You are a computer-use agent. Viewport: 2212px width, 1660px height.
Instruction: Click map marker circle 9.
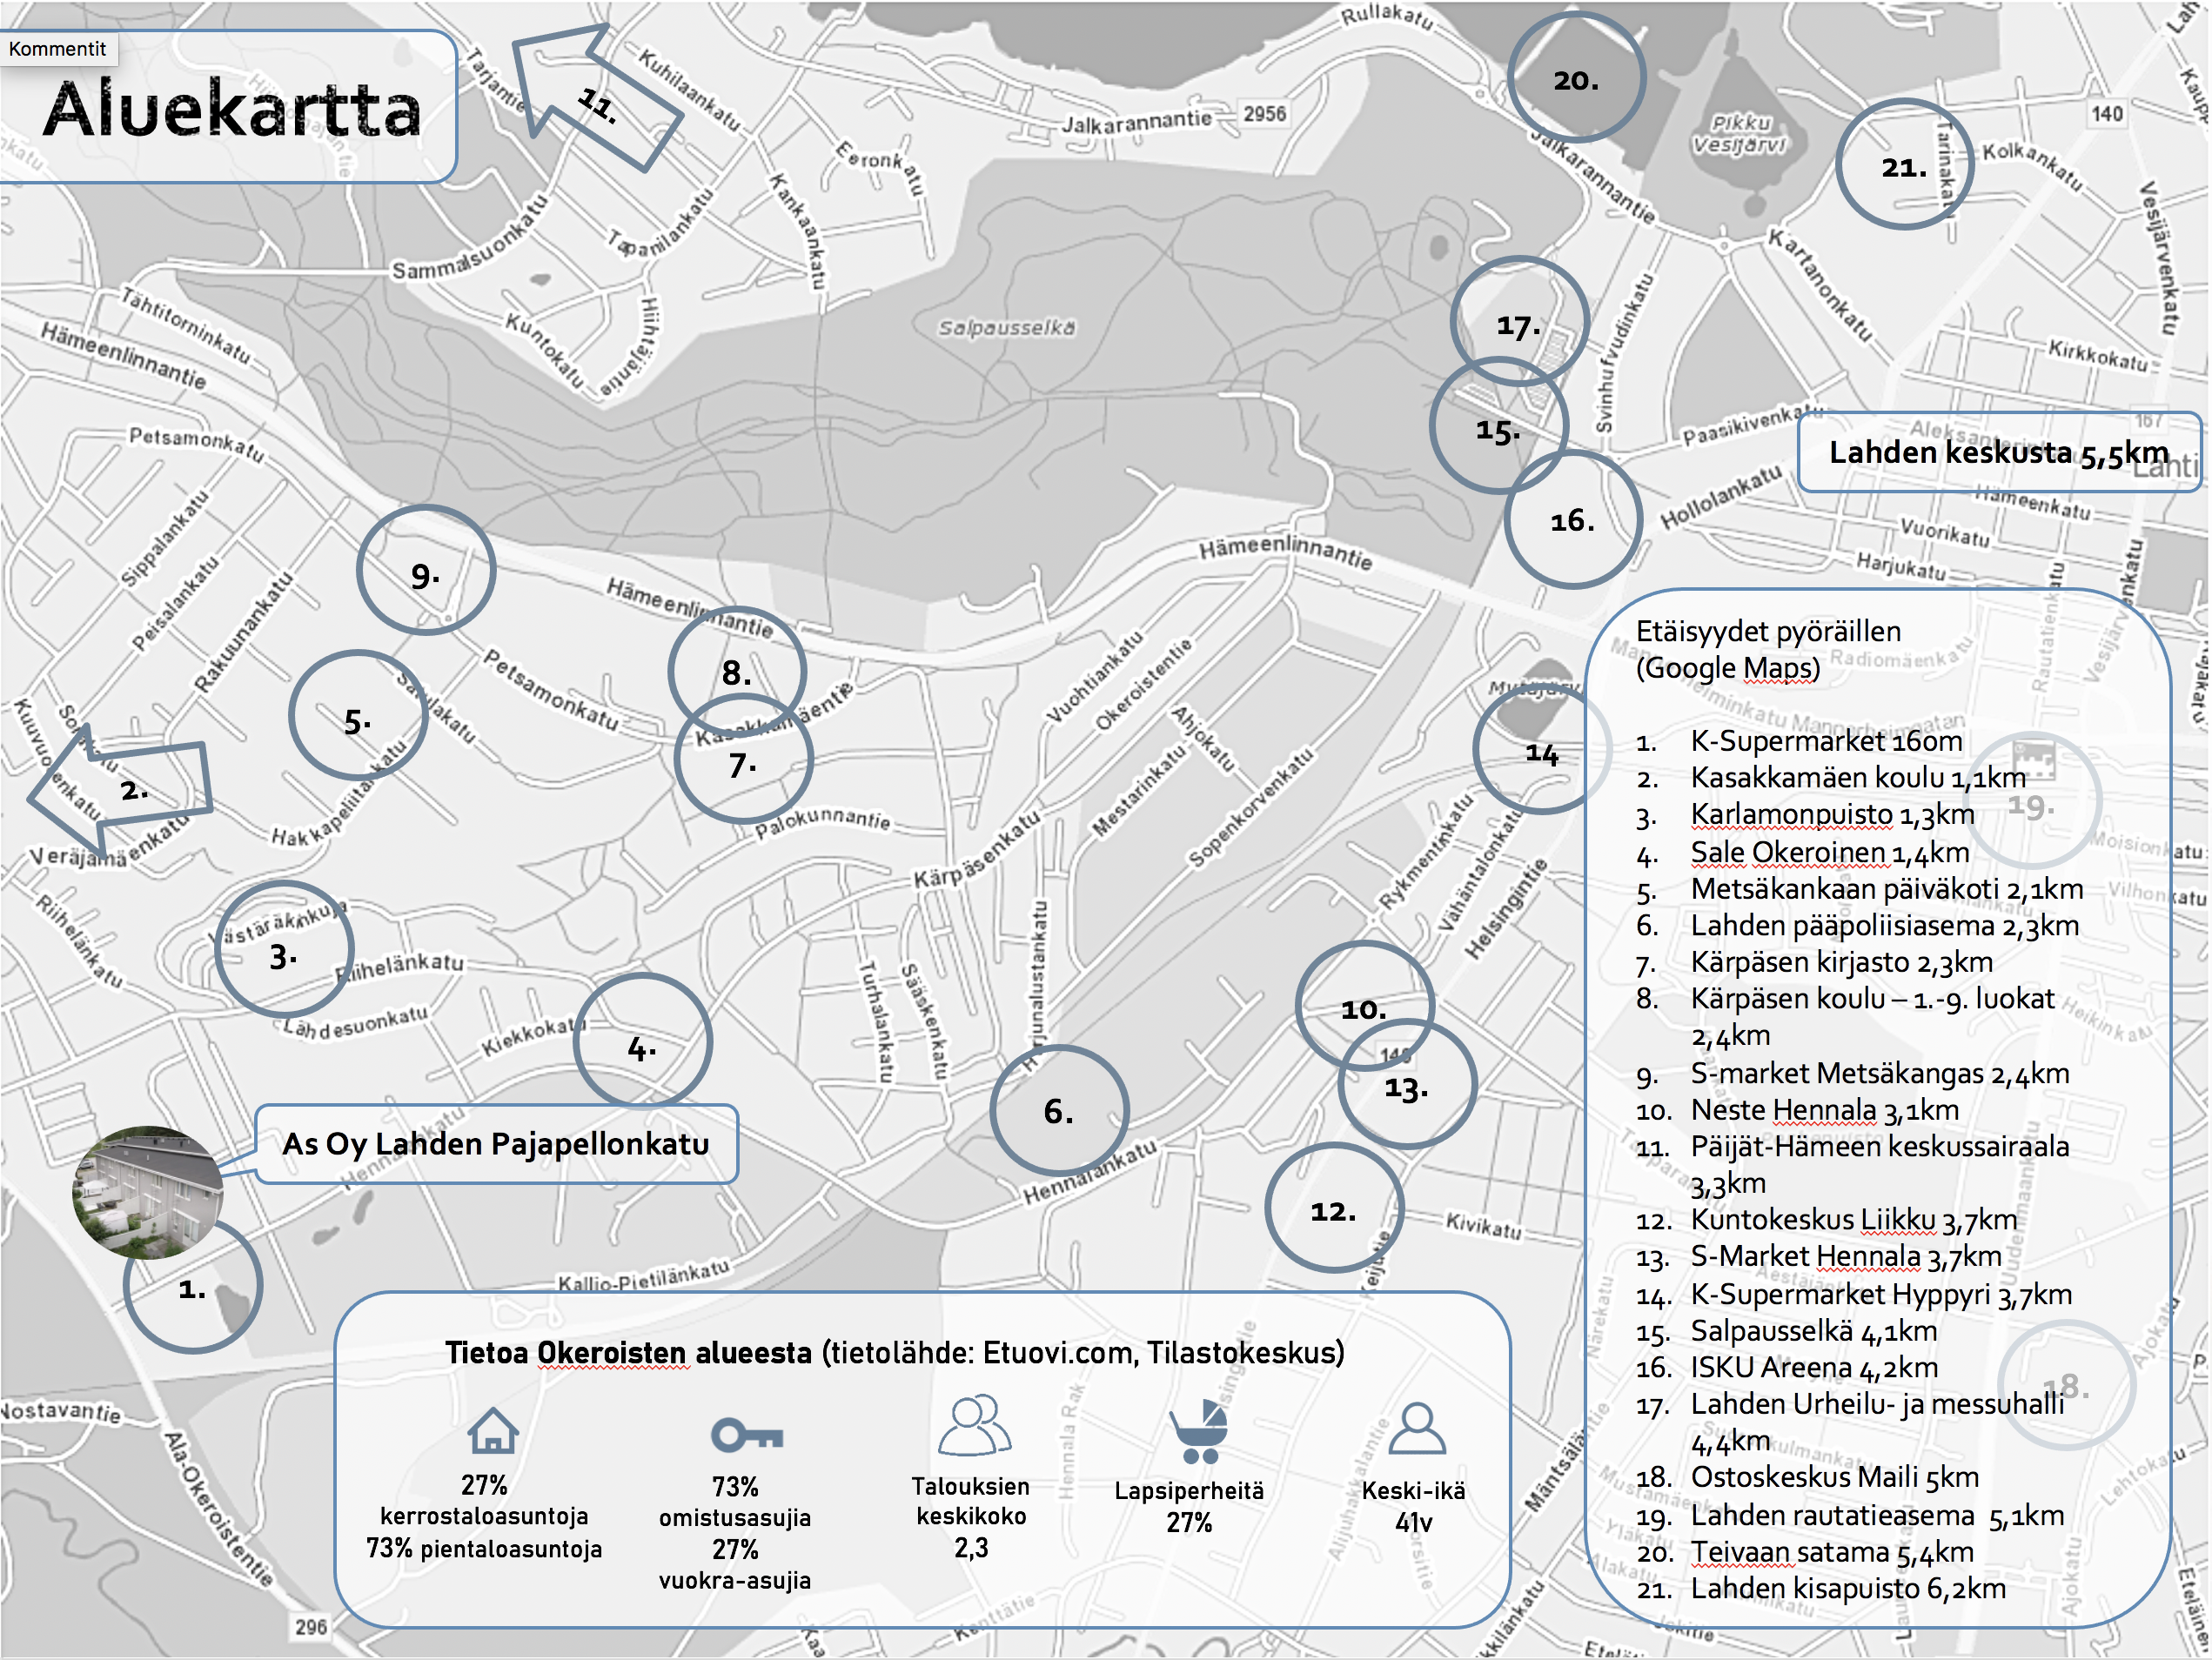tap(426, 570)
